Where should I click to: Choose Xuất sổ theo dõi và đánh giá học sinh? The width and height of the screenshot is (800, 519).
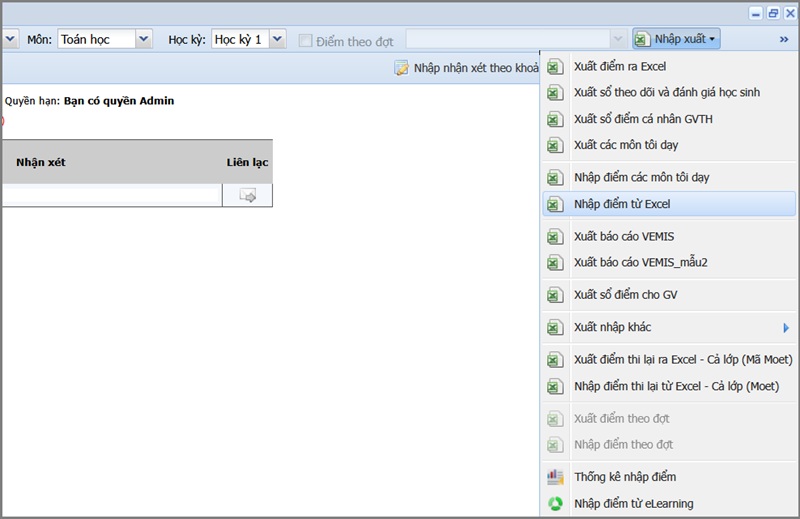click(x=668, y=92)
